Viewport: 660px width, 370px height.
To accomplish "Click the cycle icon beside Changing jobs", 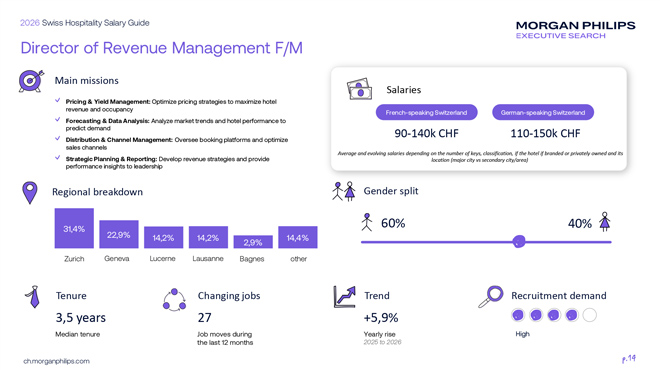I will tap(174, 300).
